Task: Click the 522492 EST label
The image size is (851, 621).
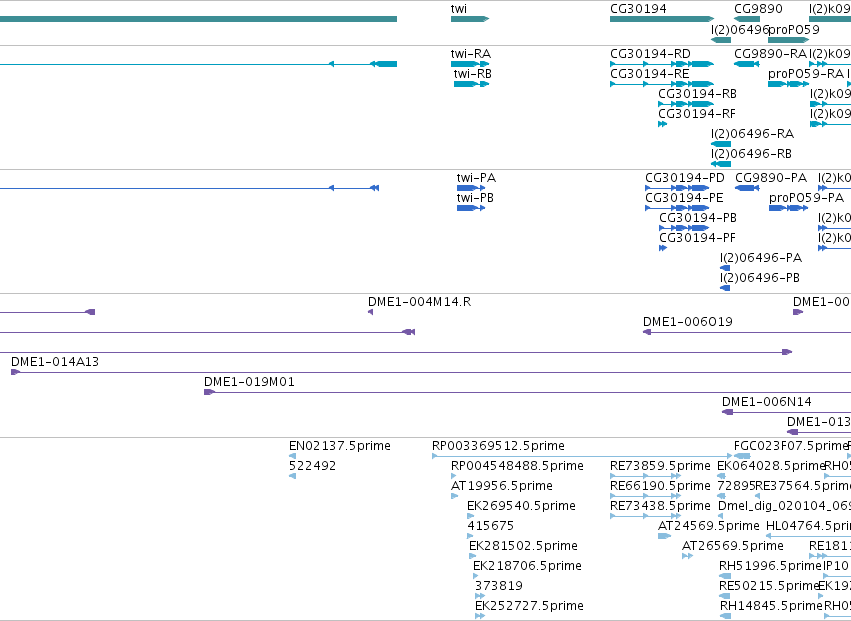Action: pyautogui.click(x=312, y=466)
